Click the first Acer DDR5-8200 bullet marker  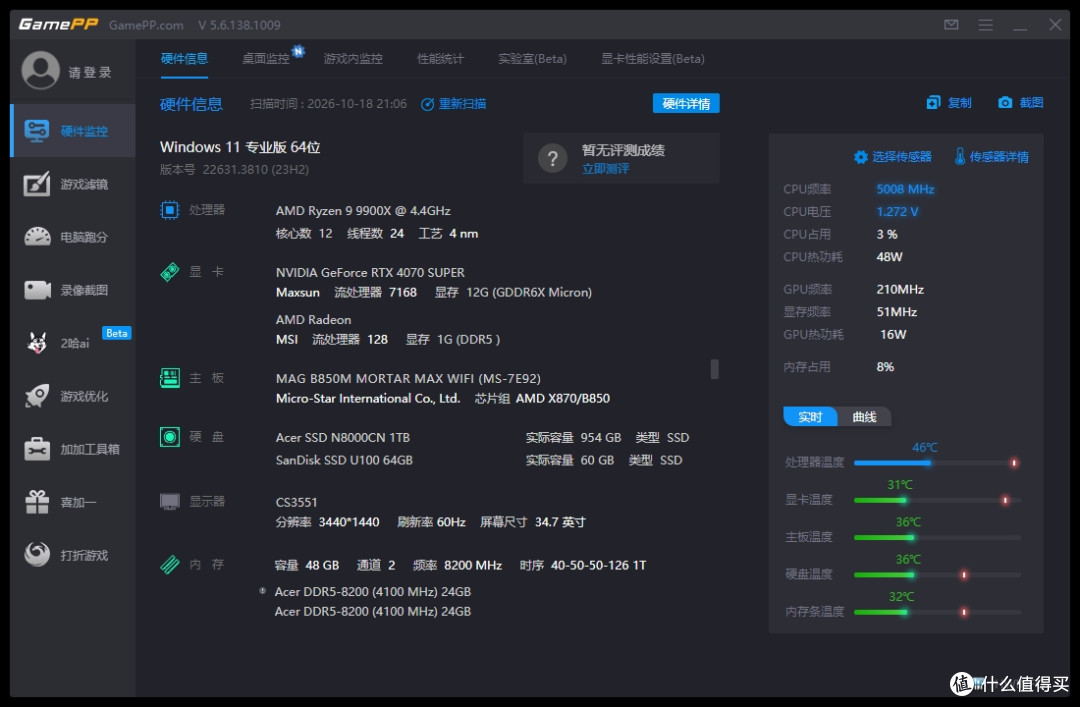tap(262, 591)
